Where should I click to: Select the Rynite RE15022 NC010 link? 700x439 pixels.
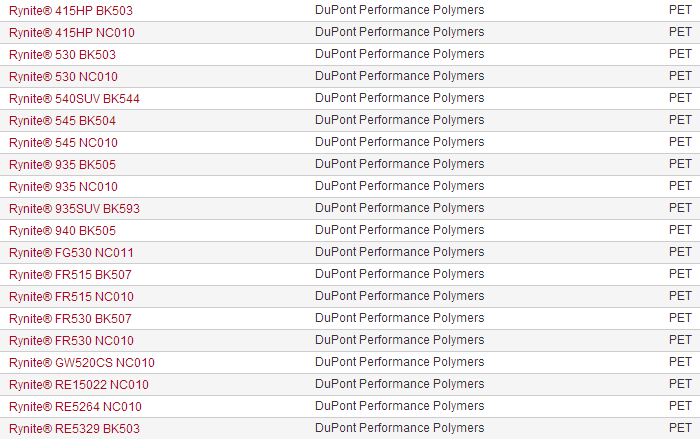(x=79, y=384)
